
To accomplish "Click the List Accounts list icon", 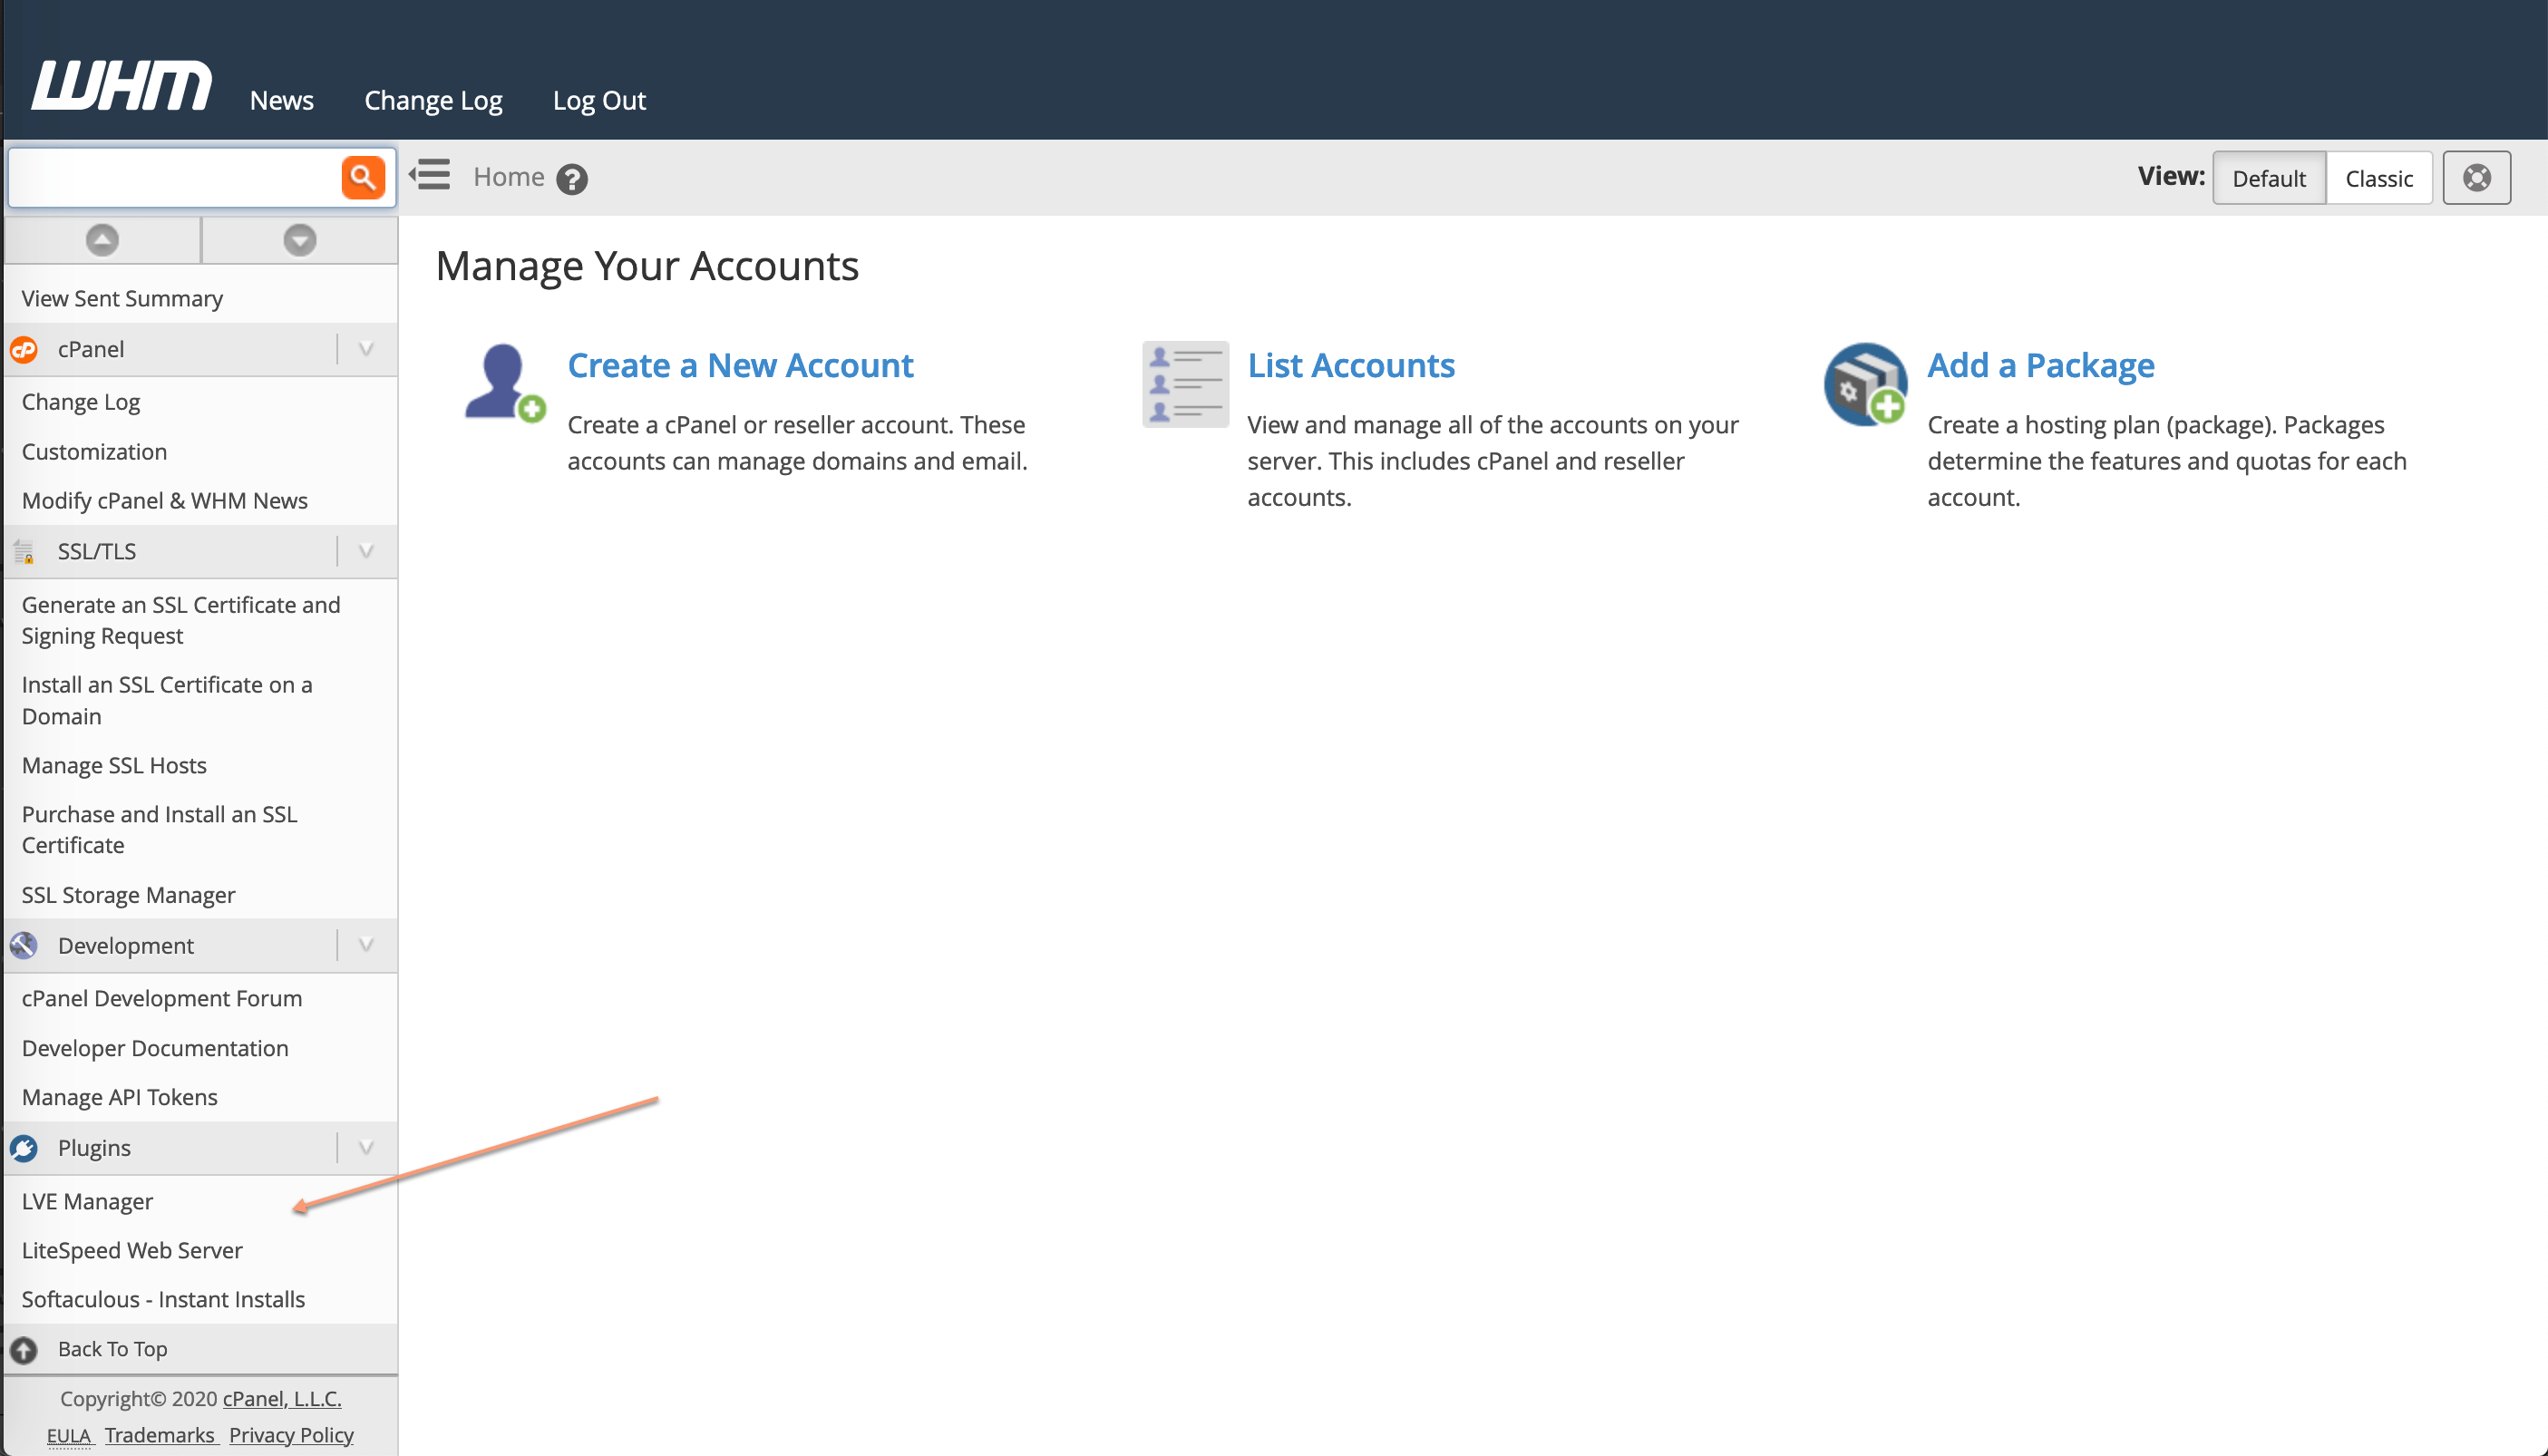I will coord(1185,384).
